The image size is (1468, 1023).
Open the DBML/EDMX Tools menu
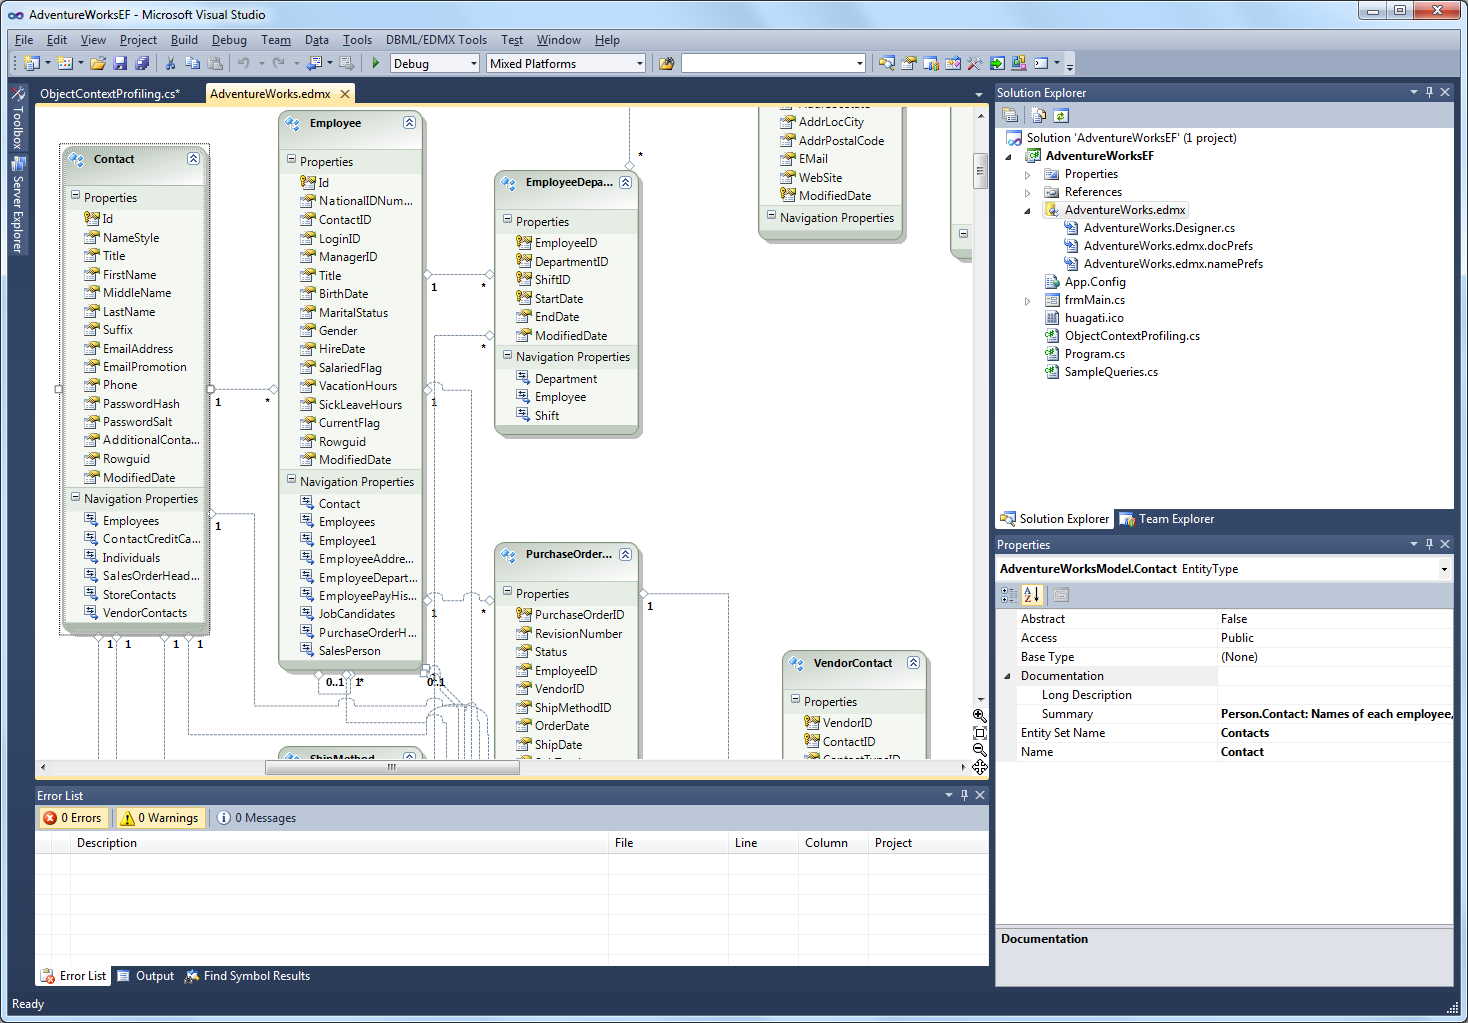436,40
